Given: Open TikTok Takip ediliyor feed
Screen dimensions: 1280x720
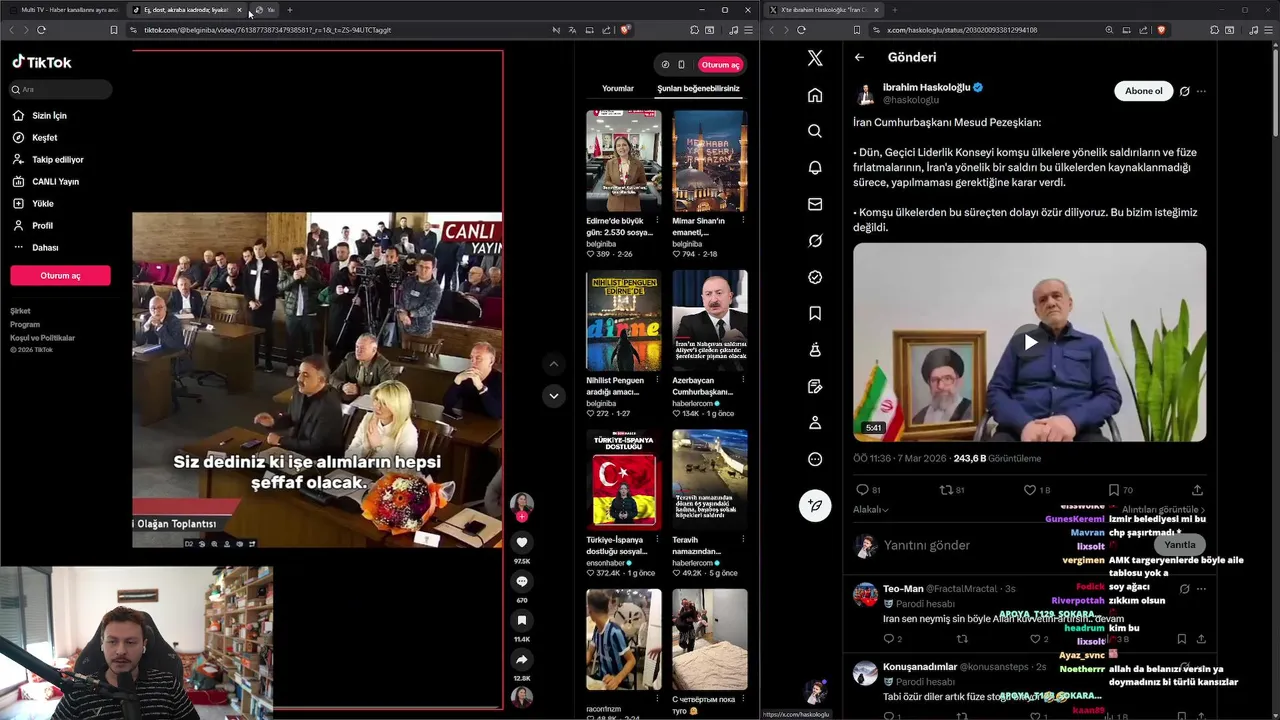Looking at the screenshot, I should click(x=60, y=160).
